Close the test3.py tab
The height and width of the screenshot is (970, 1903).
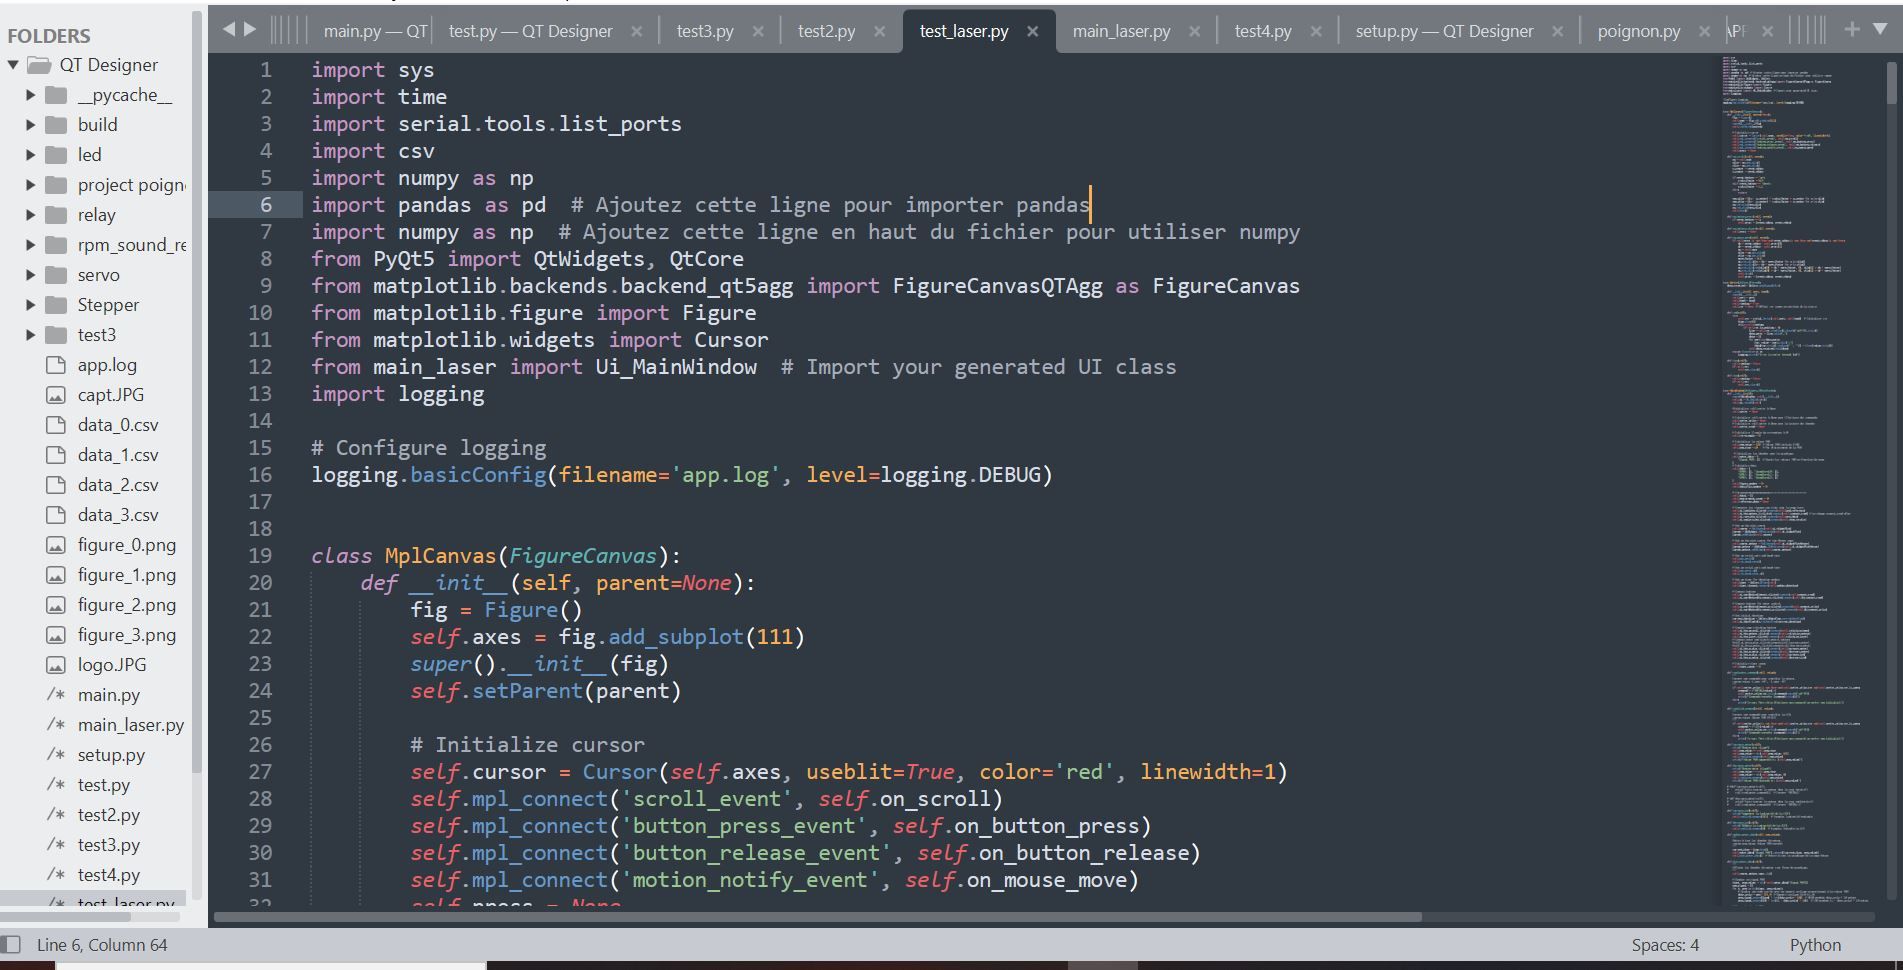pos(758,31)
